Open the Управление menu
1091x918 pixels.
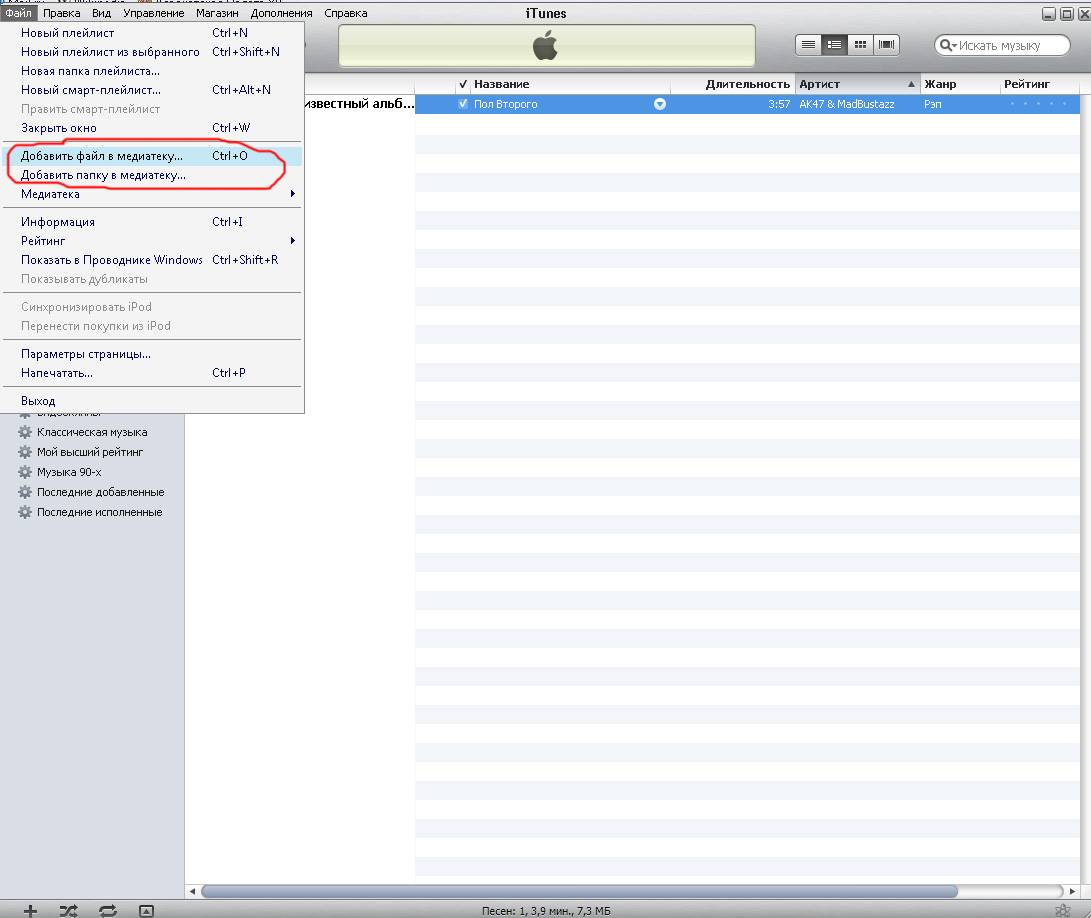coord(154,13)
